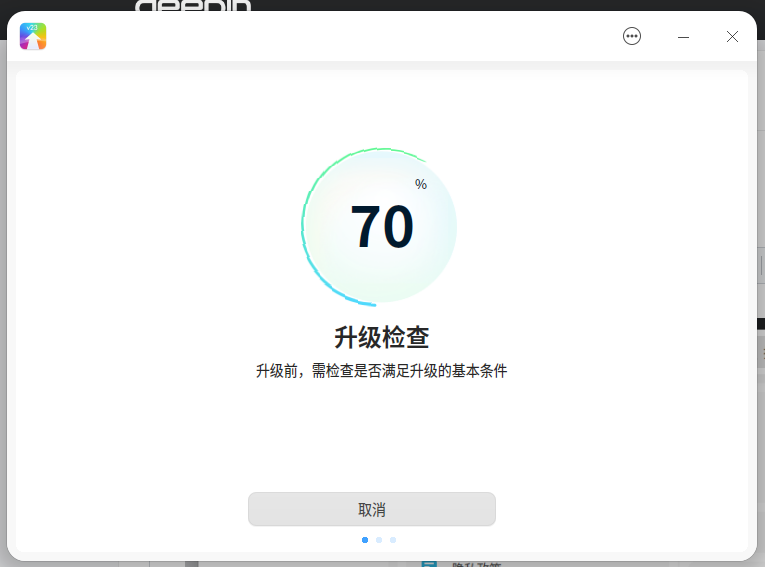This screenshot has width=765, height=567.
Task: Open the three-dot options menu
Action: (x=632, y=36)
